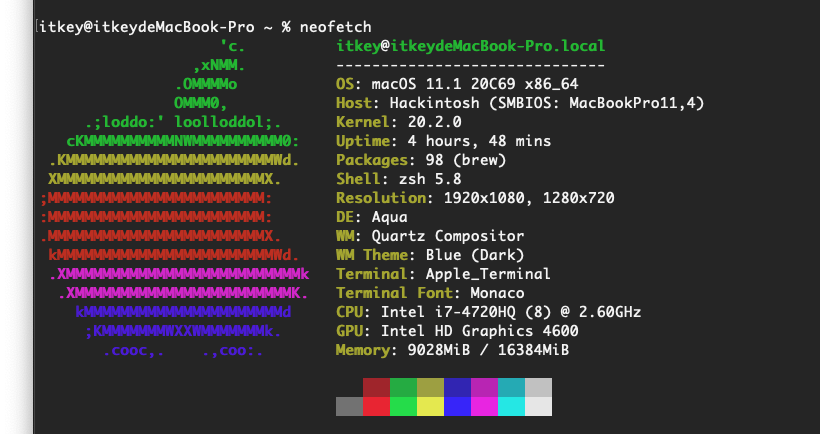
Task: Click the dashed separator under the hostname title
Action: point(471,66)
